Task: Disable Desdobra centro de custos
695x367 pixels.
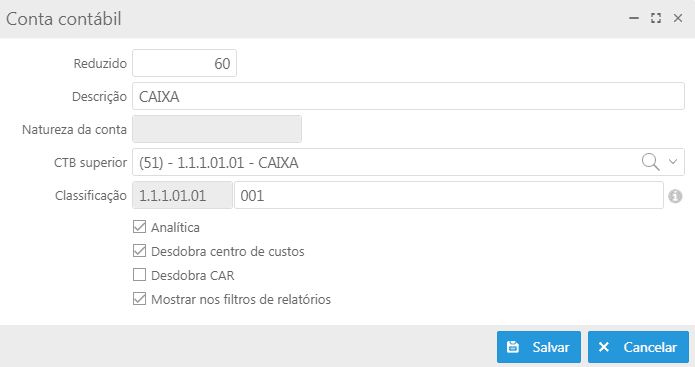Action: click(x=139, y=251)
